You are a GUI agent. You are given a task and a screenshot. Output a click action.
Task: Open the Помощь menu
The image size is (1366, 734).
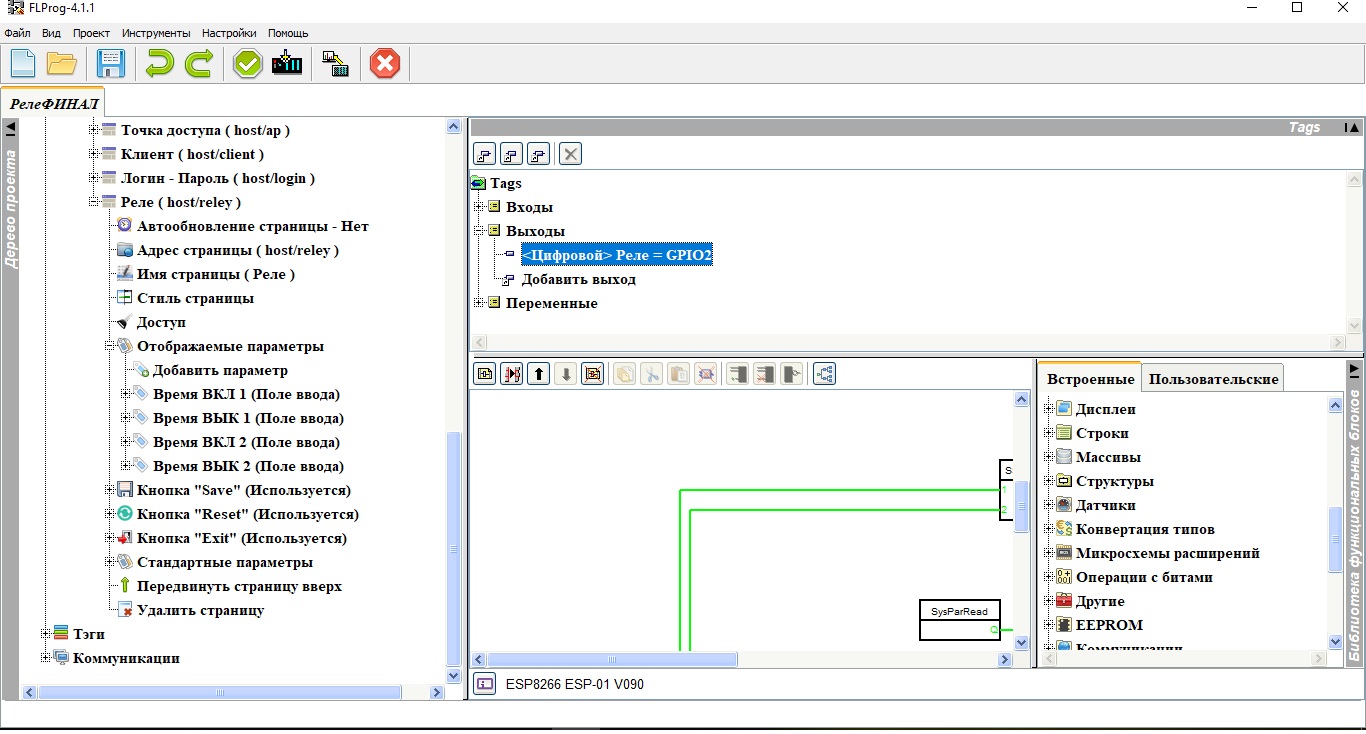(x=288, y=33)
